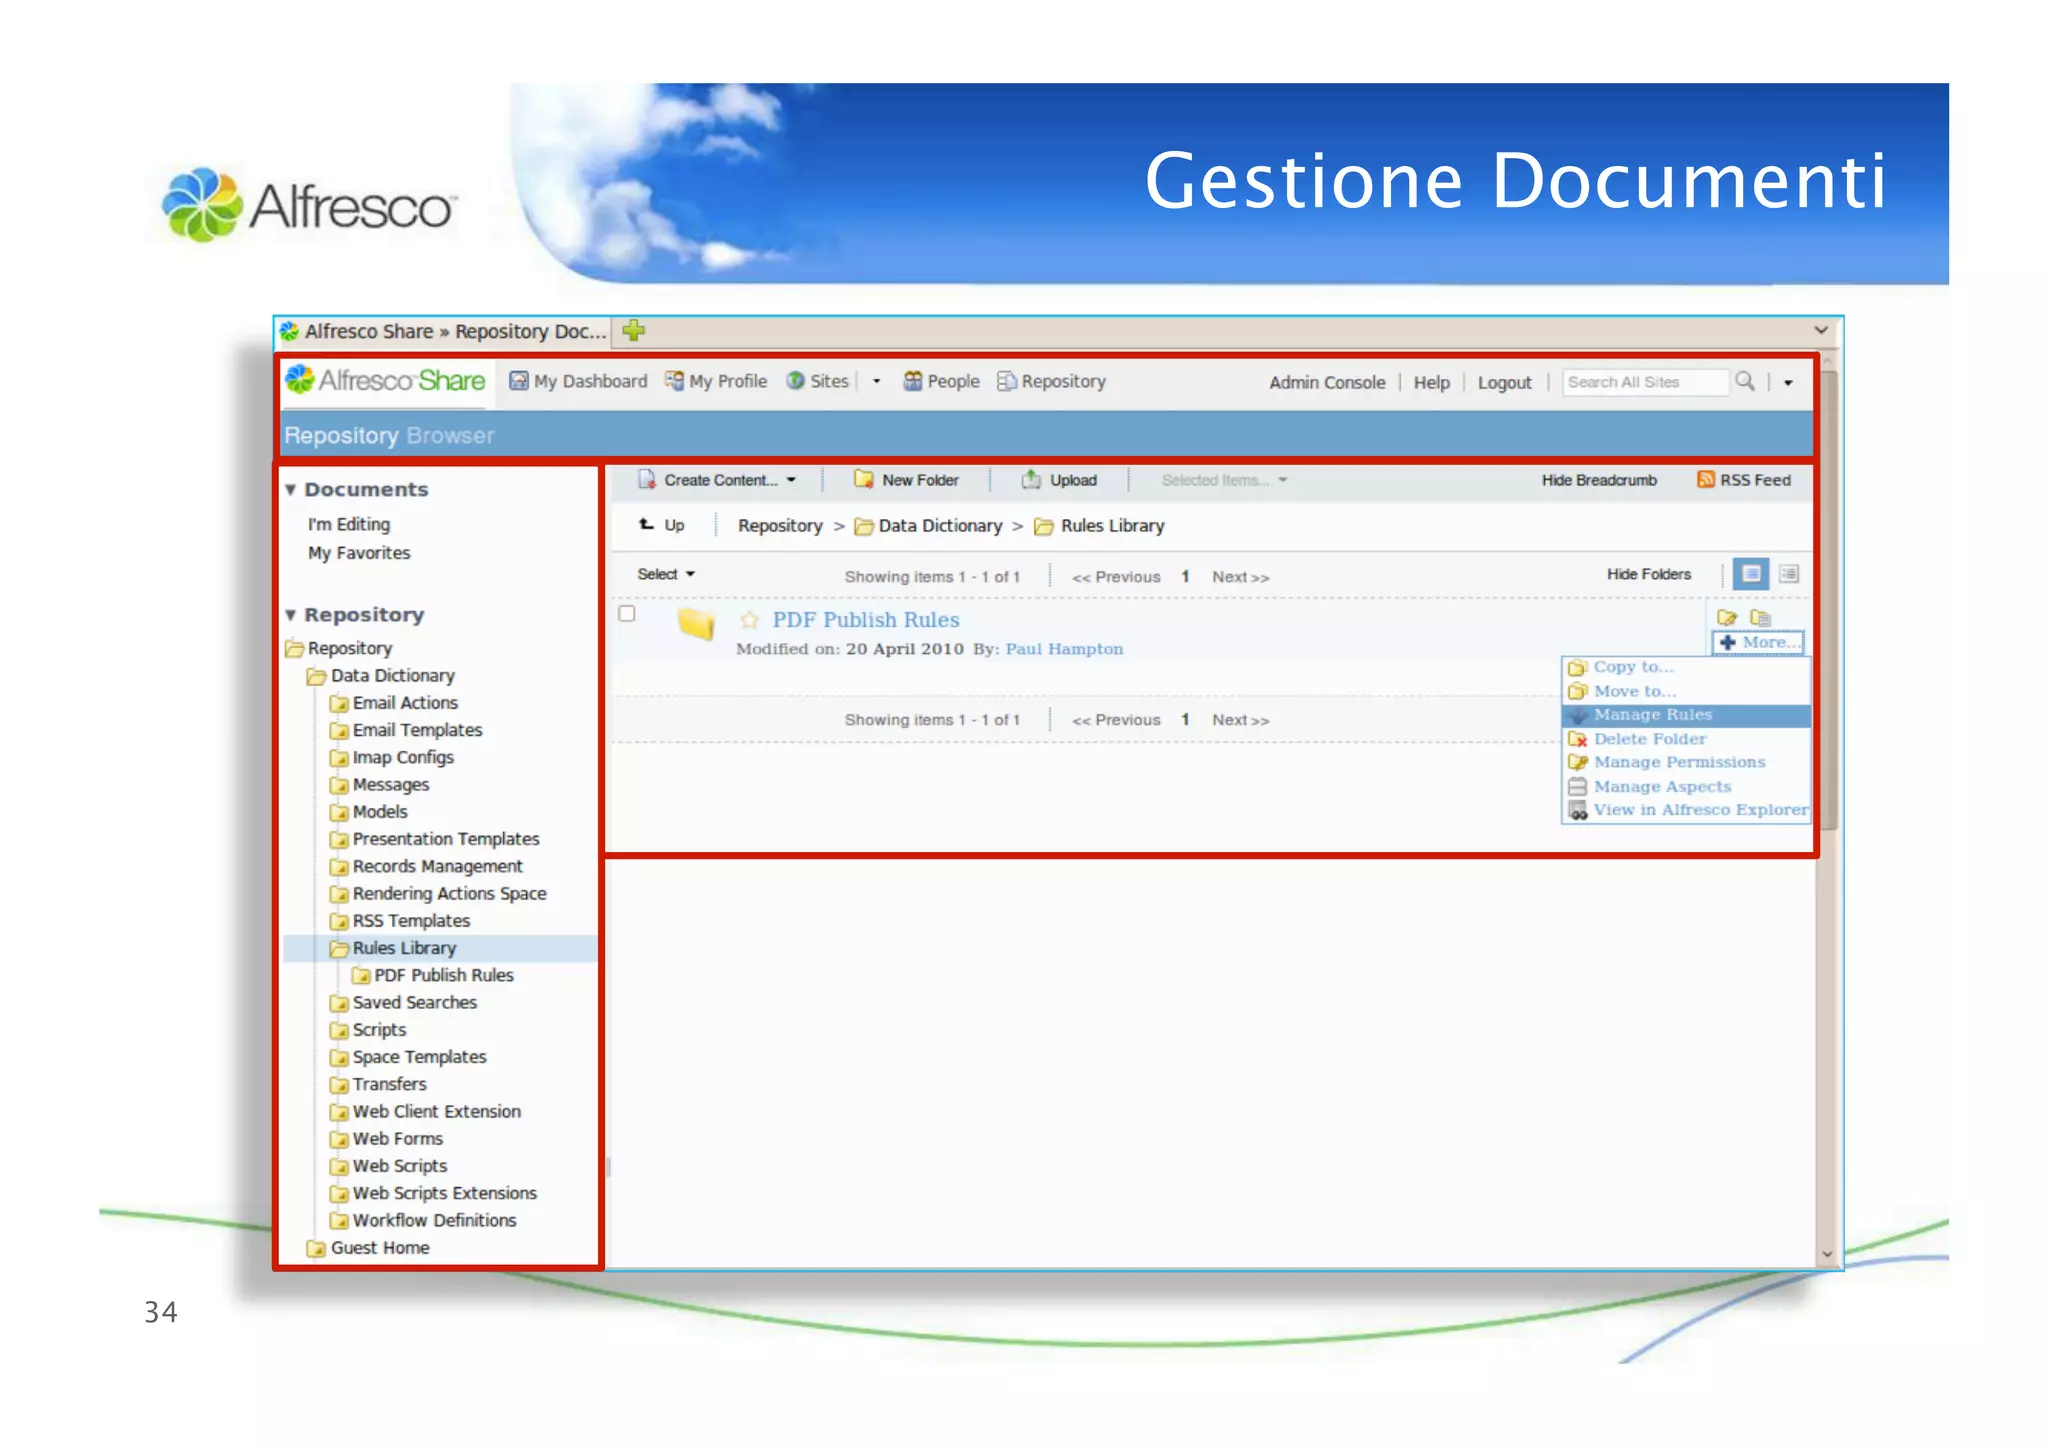This screenshot has width=2048, height=1447.
Task: Open the browser tab list chevron
Action: point(1821,330)
